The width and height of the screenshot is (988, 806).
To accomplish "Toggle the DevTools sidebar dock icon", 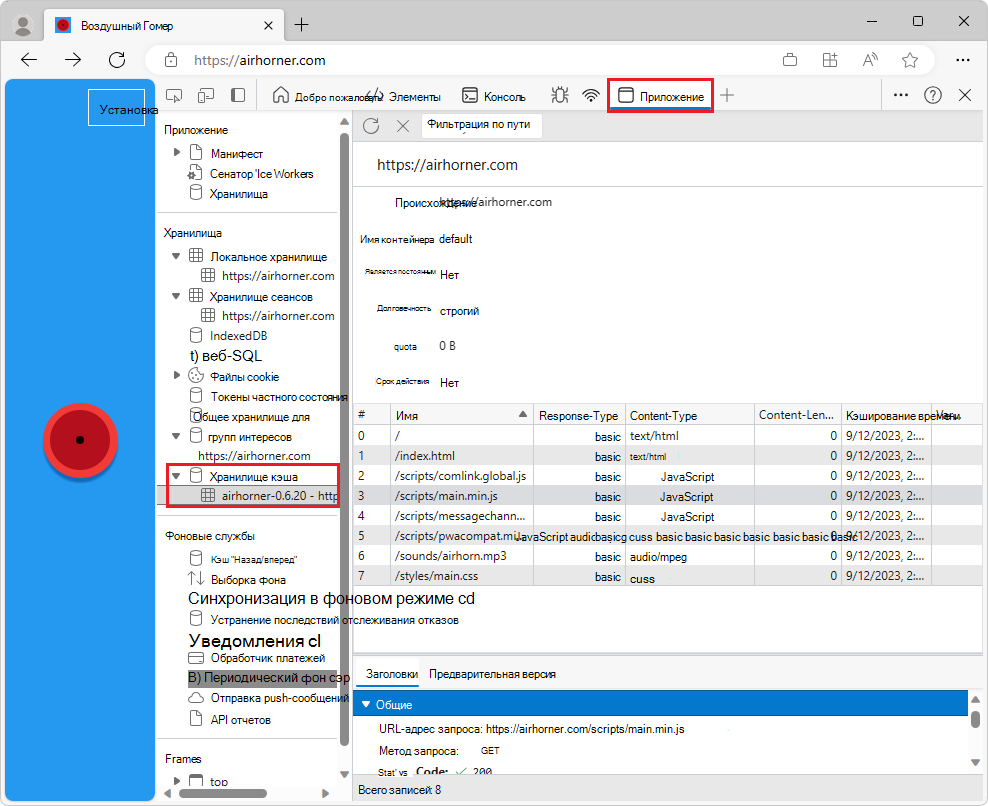I will tap(238, 96).
